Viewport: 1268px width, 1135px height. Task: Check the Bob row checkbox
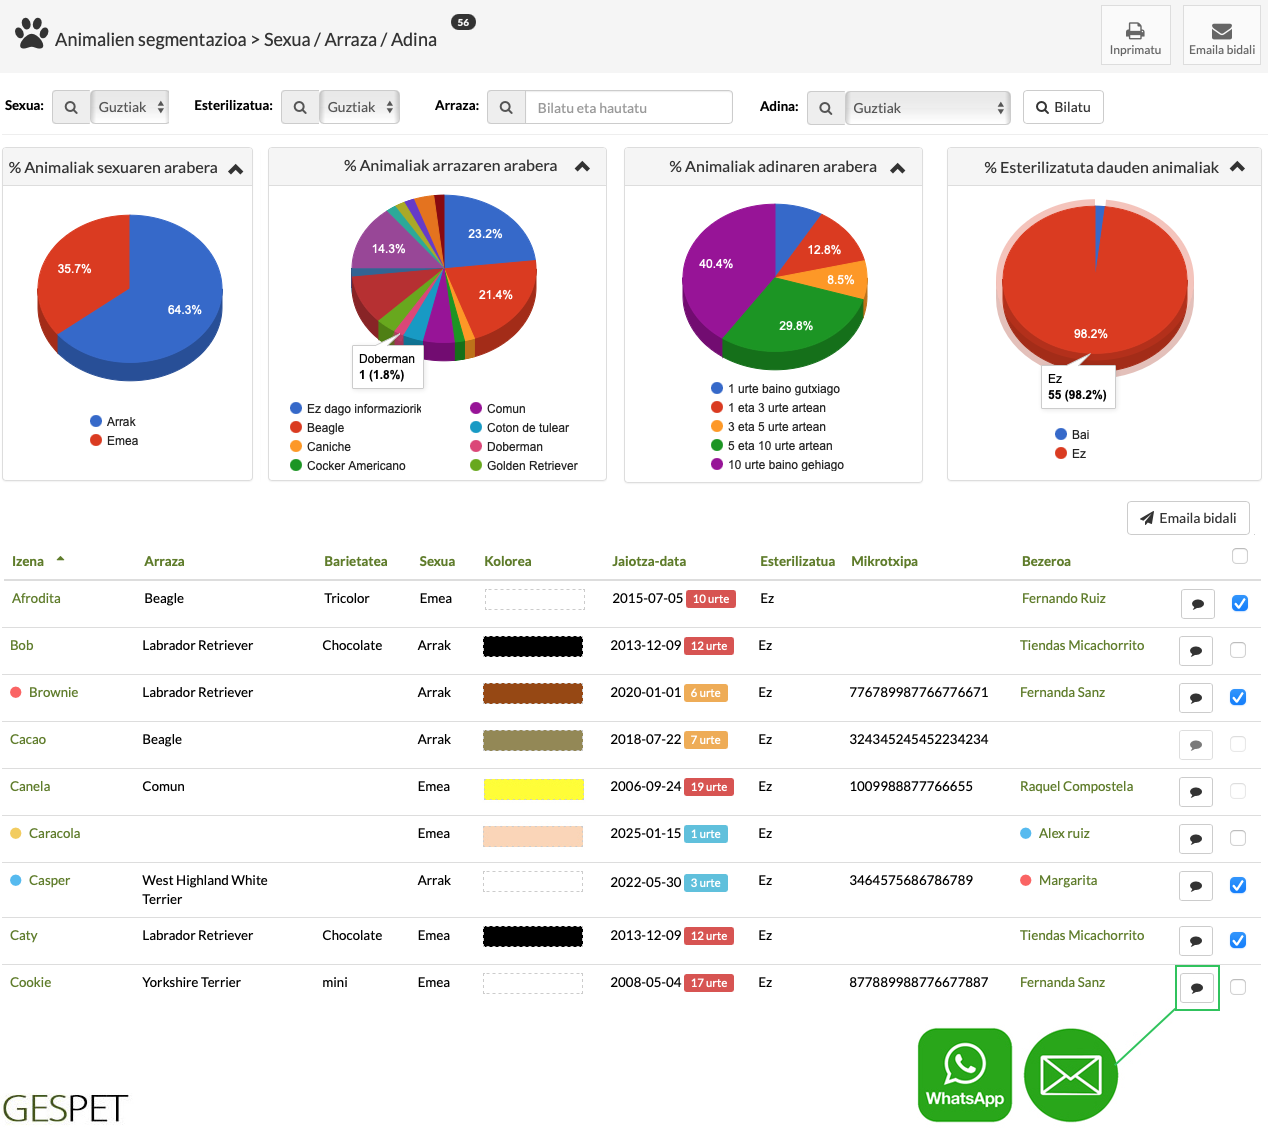tap(1238, 650)
